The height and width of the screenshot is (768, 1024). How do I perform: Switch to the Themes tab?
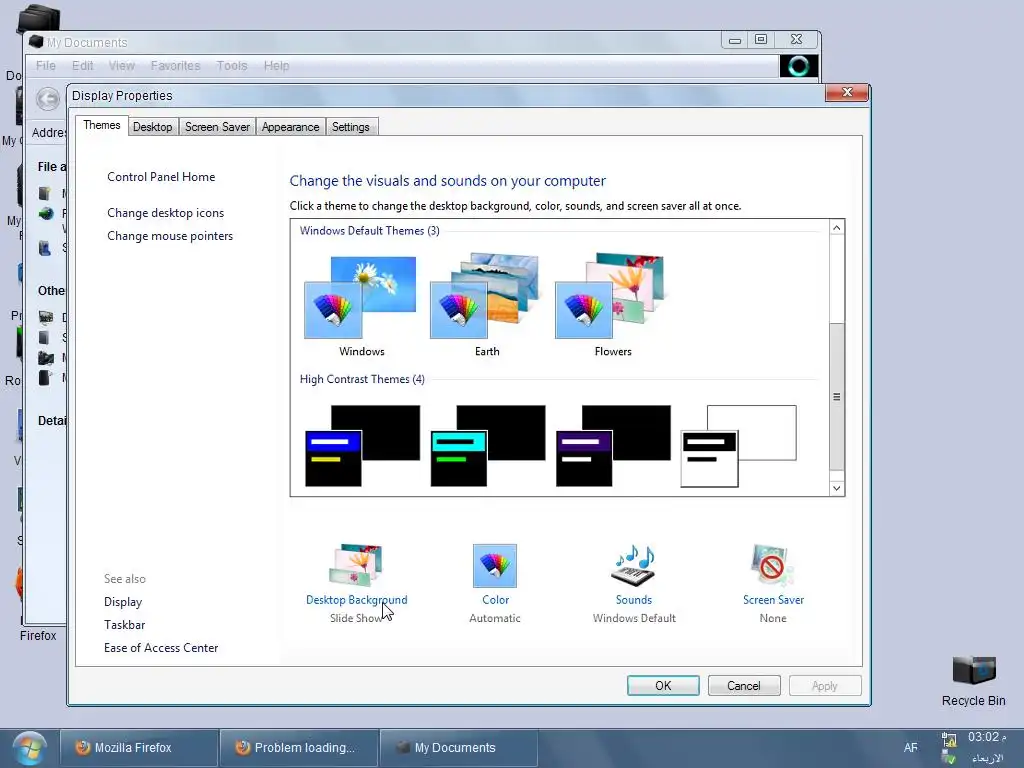coord(101,125)
